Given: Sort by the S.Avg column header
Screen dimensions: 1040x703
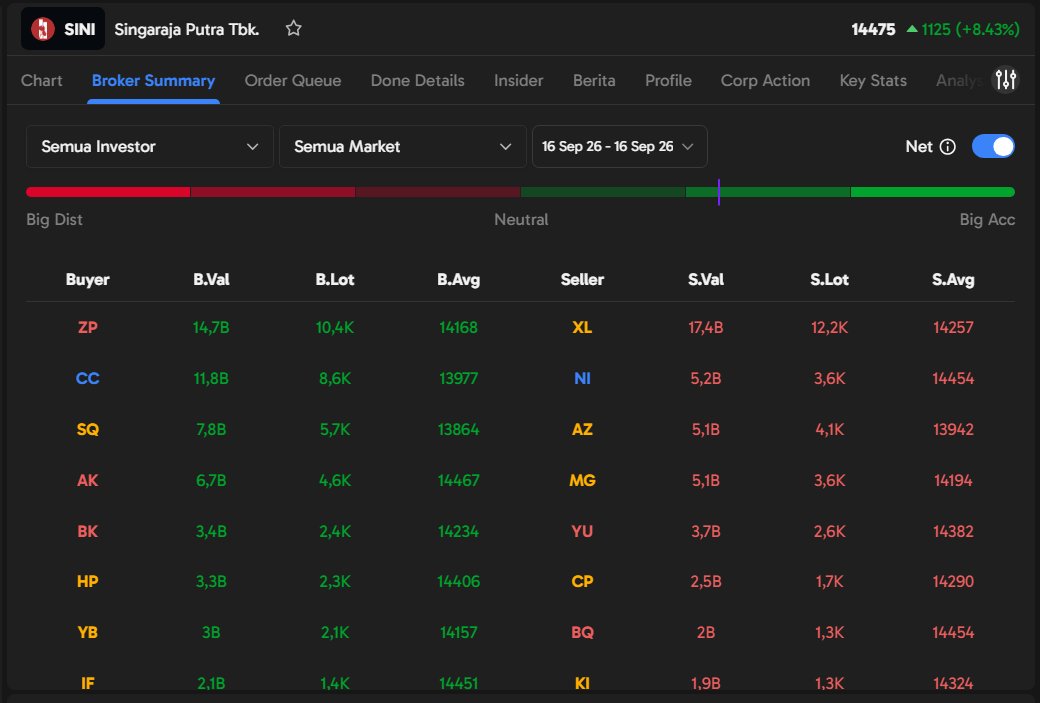Looking at the screenshot, I should pyautogui.click(x=953, y=279).
